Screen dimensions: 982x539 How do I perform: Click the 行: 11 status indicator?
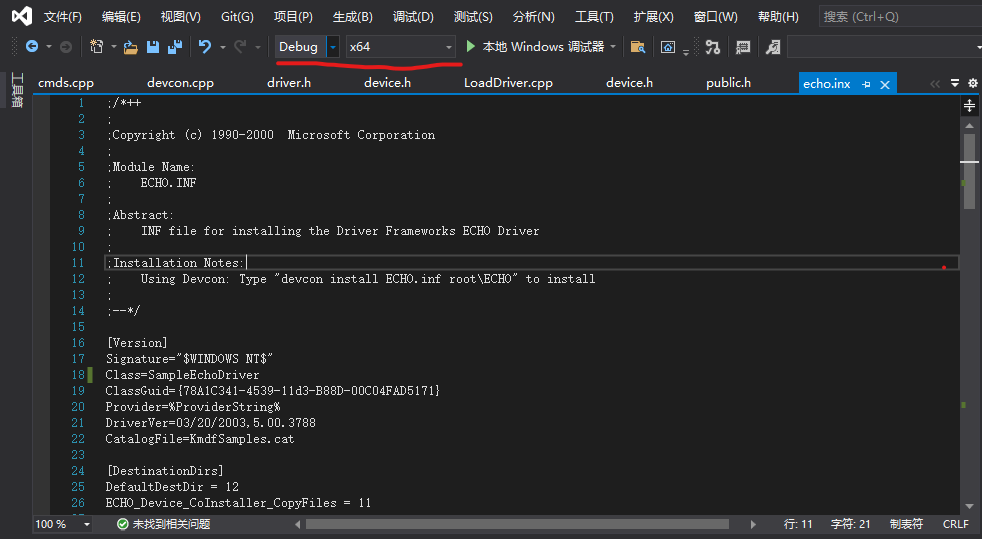coord(798,524)
